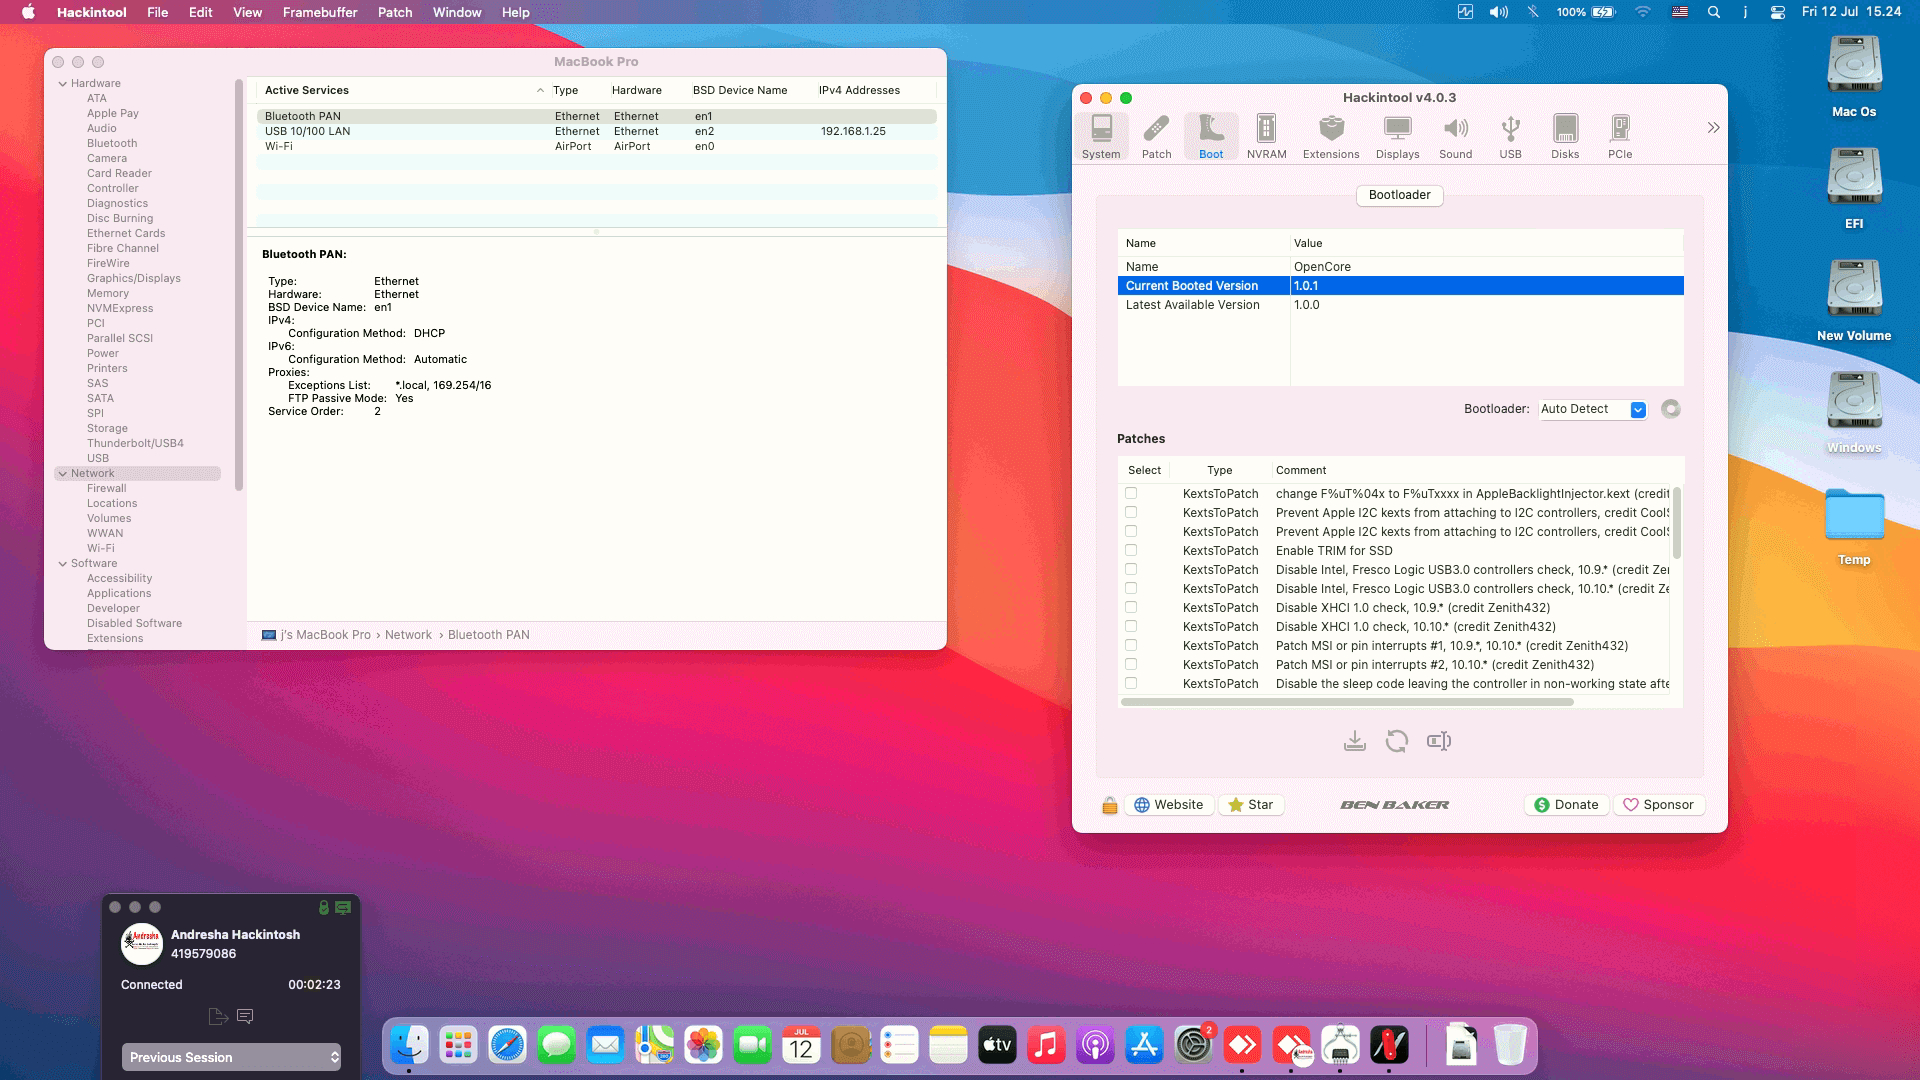This screenshot has width=1920, height=1080.
Task: Open the File menu
Action: (x=157, y=12)
